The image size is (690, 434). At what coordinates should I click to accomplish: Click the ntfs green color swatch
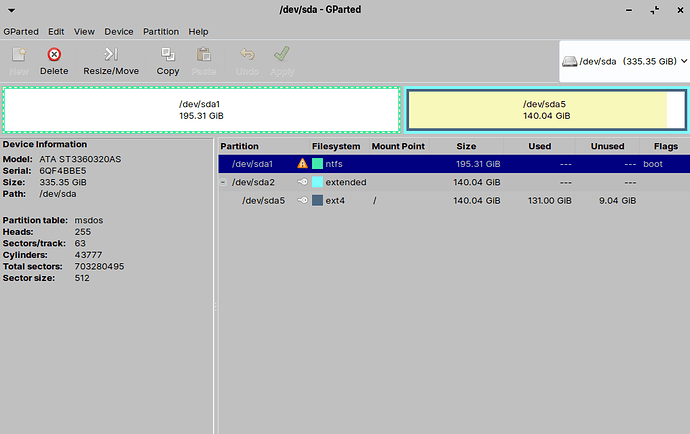click(x=317, y=164)
